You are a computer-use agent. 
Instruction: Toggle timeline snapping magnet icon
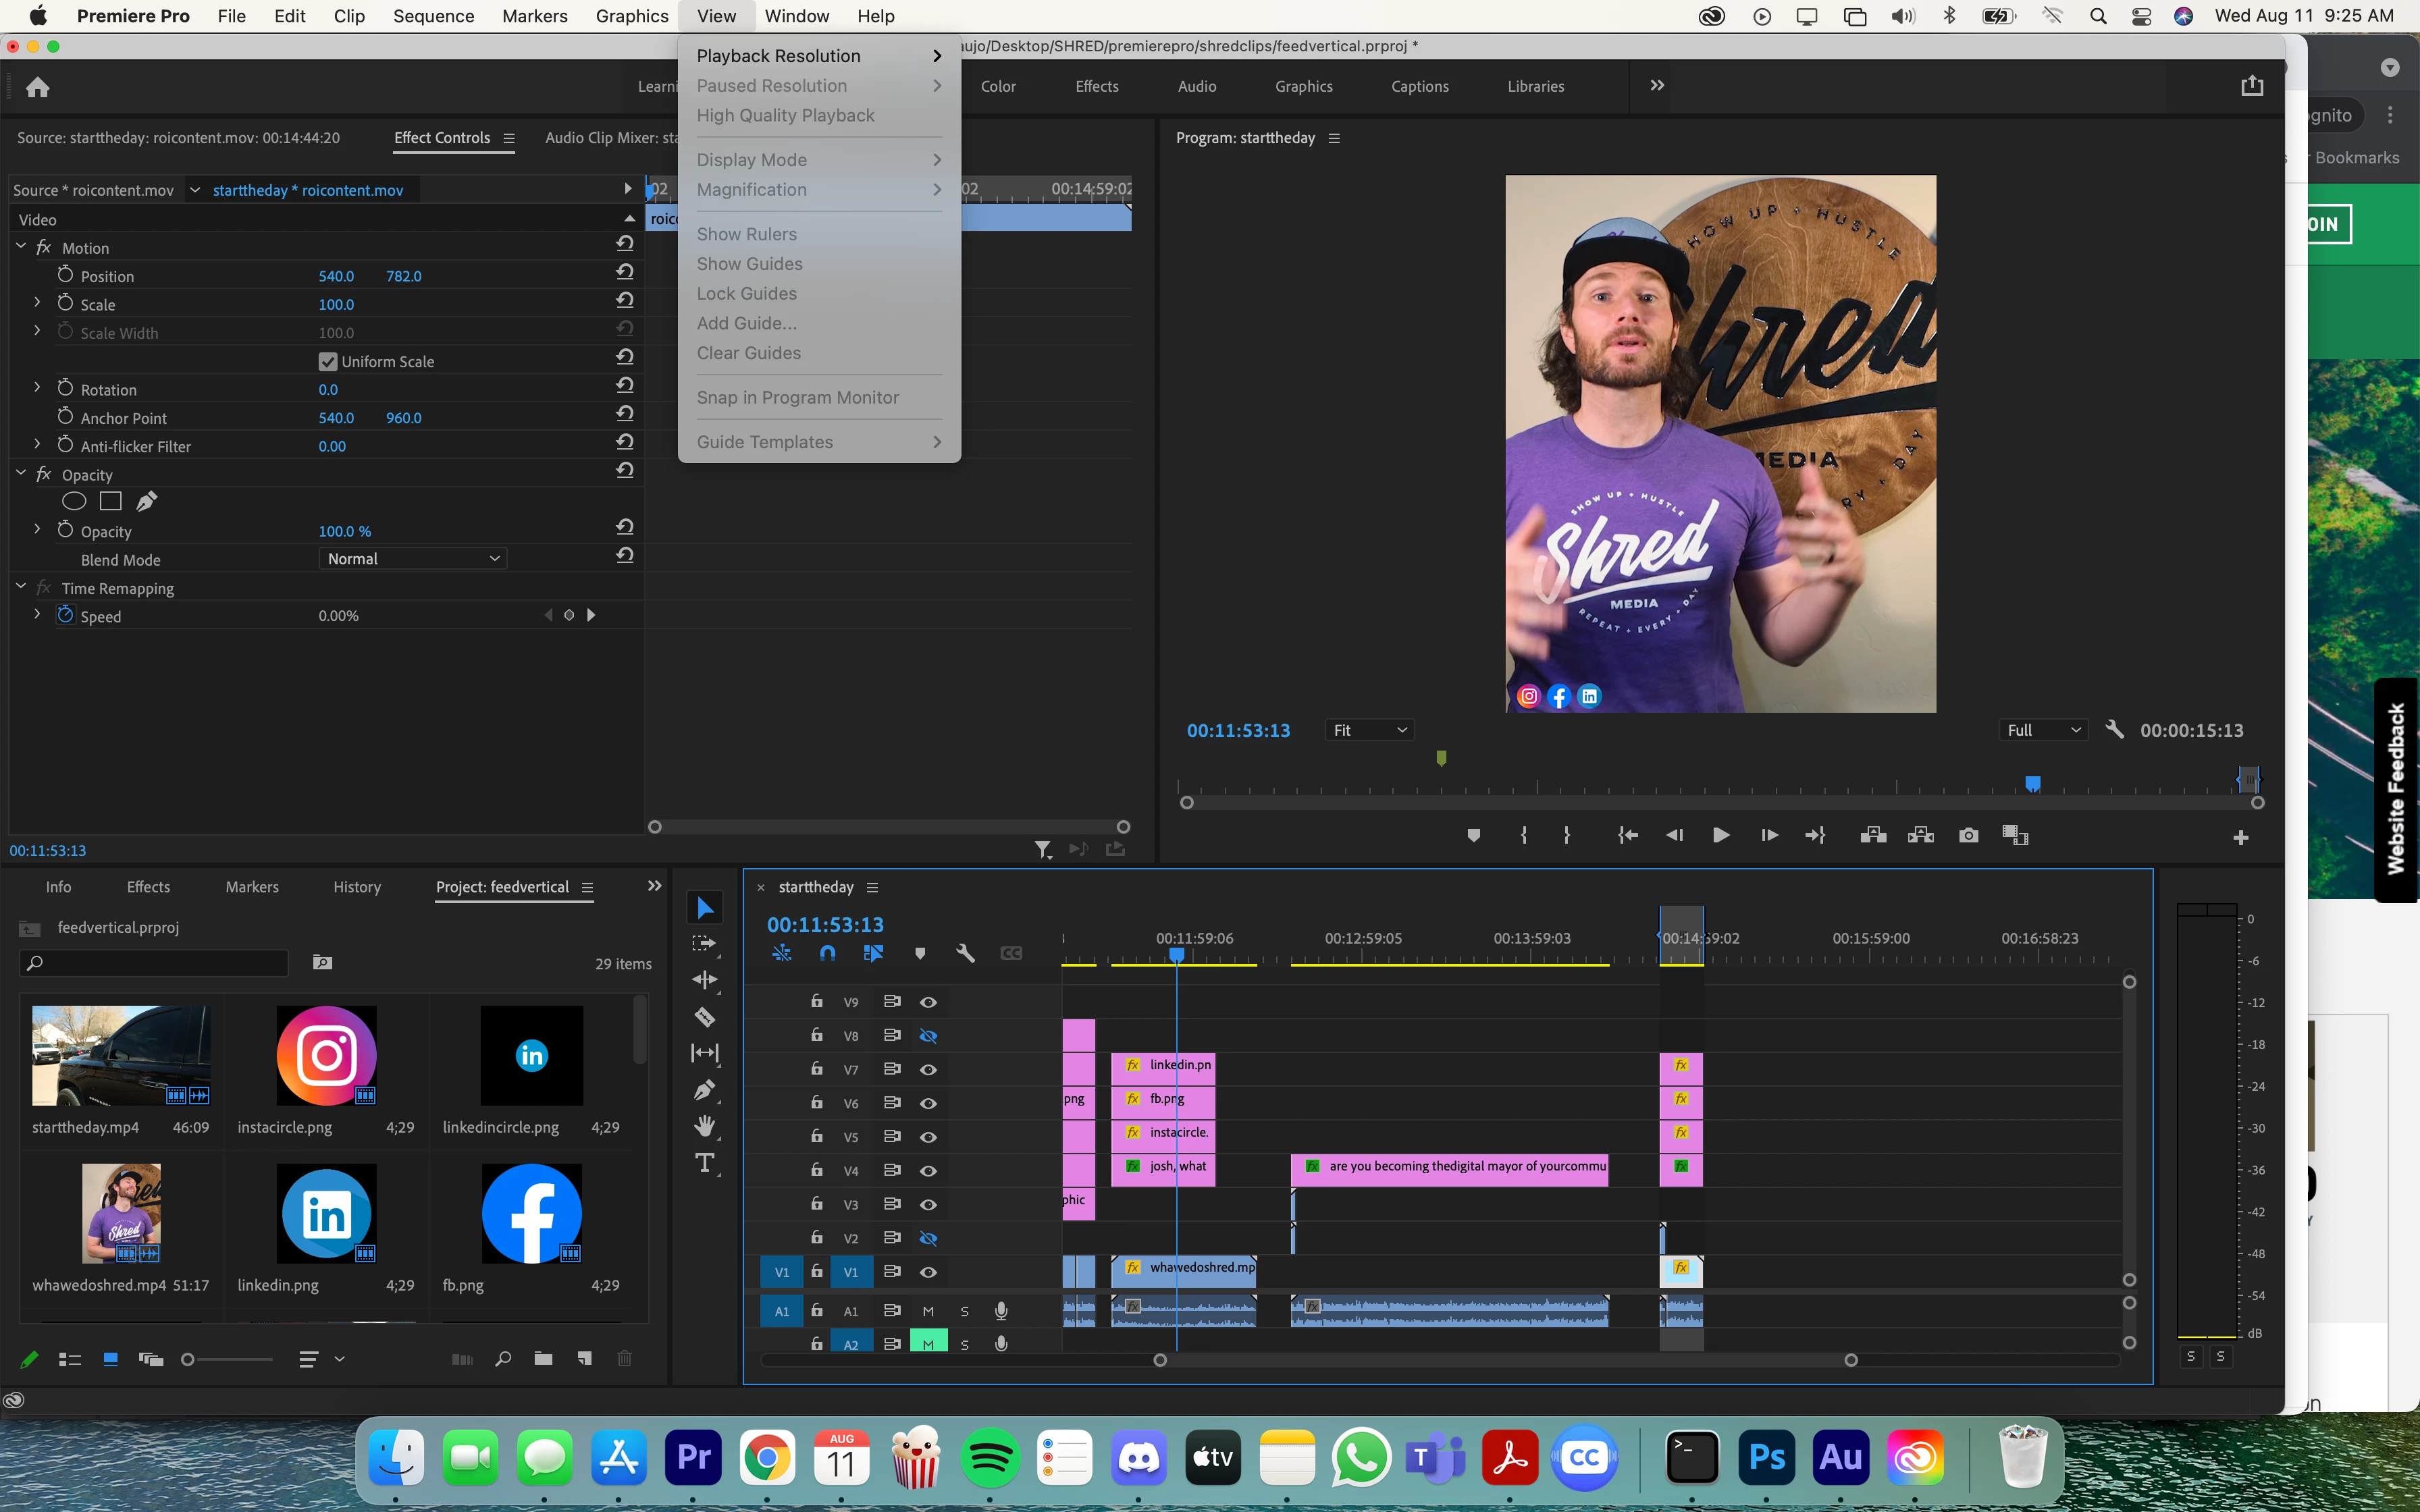(x=827, y=953)
